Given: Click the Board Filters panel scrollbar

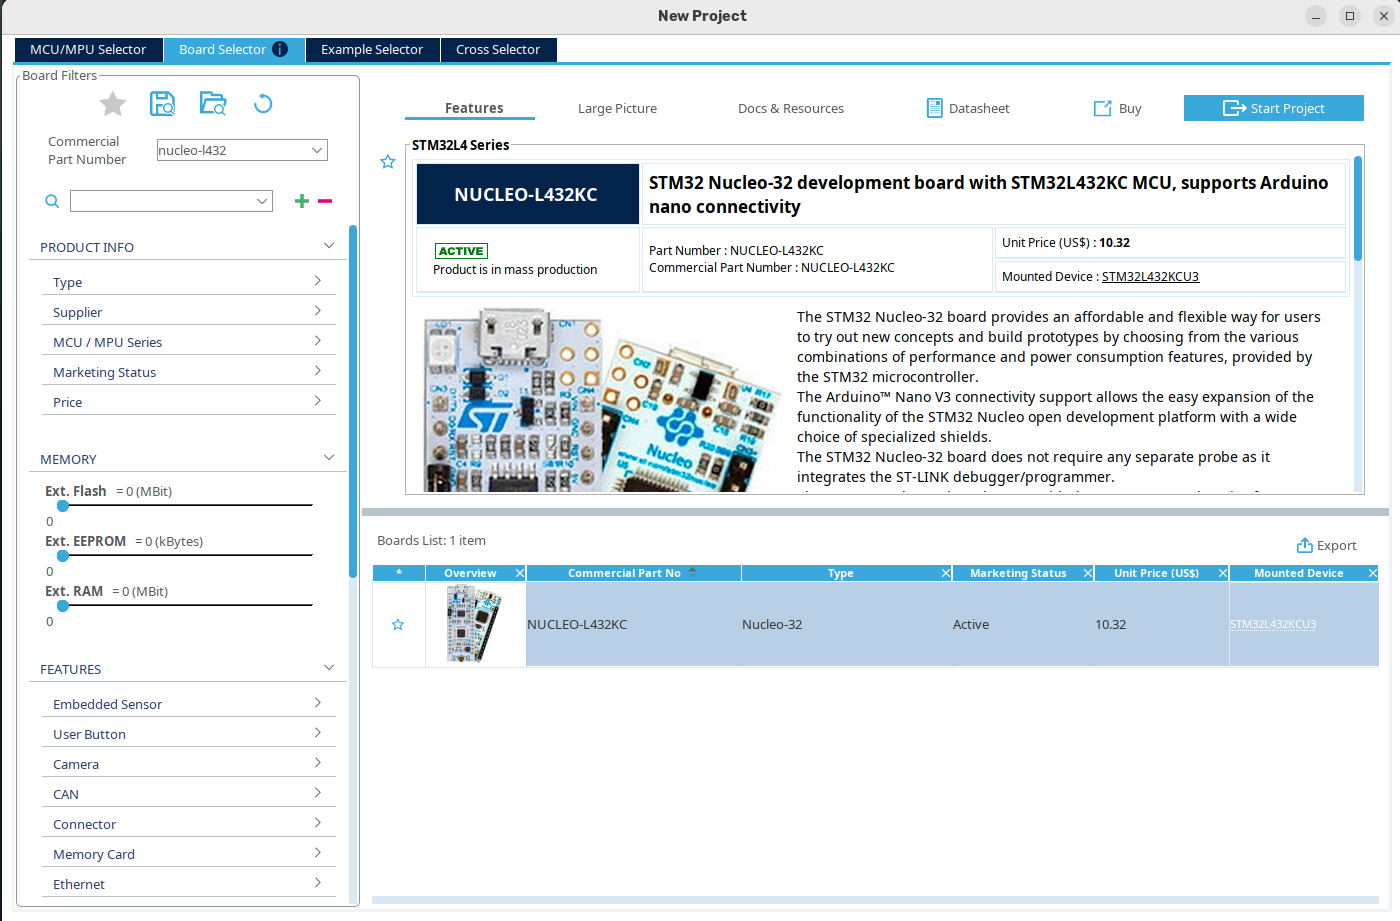Looking at the screenshot, I should (353, 402).
